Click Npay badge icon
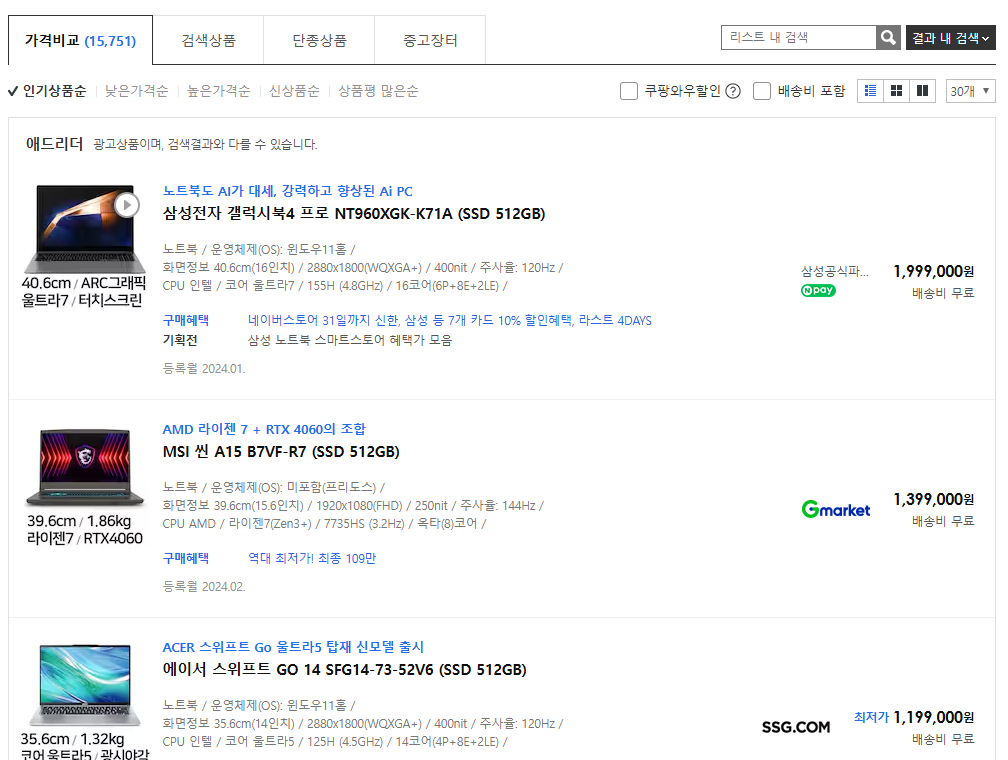This screenshot has width=1008, height=760. [x=818, y=290]
